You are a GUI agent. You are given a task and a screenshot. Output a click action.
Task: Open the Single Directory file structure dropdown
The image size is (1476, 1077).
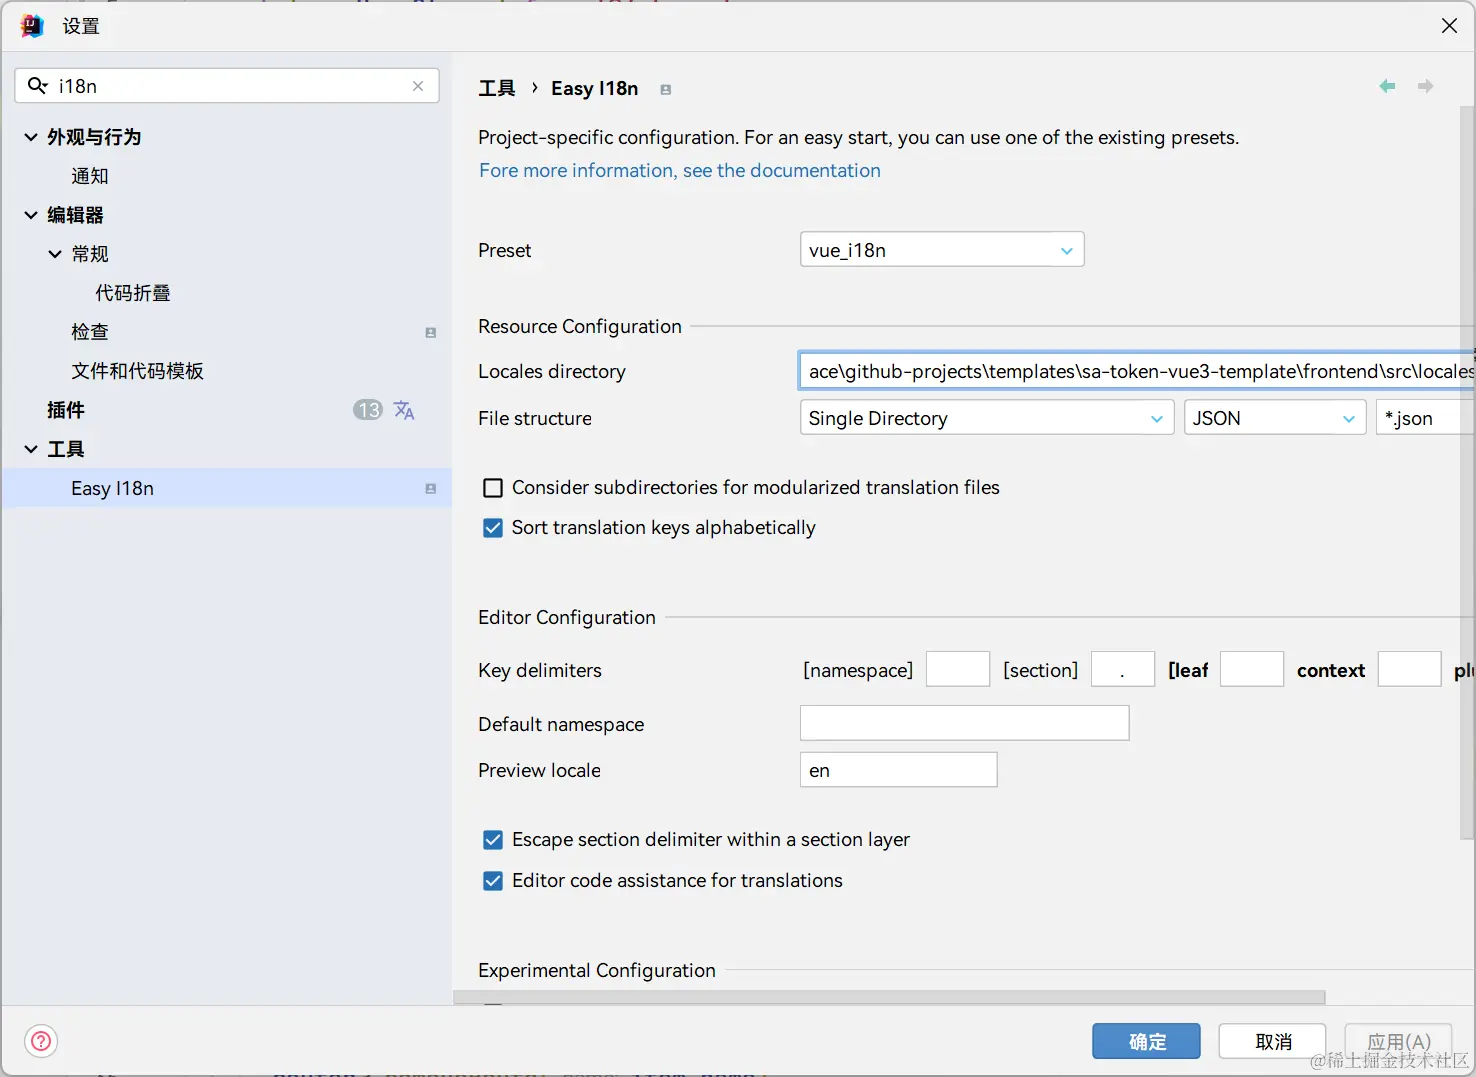point(987,418)
